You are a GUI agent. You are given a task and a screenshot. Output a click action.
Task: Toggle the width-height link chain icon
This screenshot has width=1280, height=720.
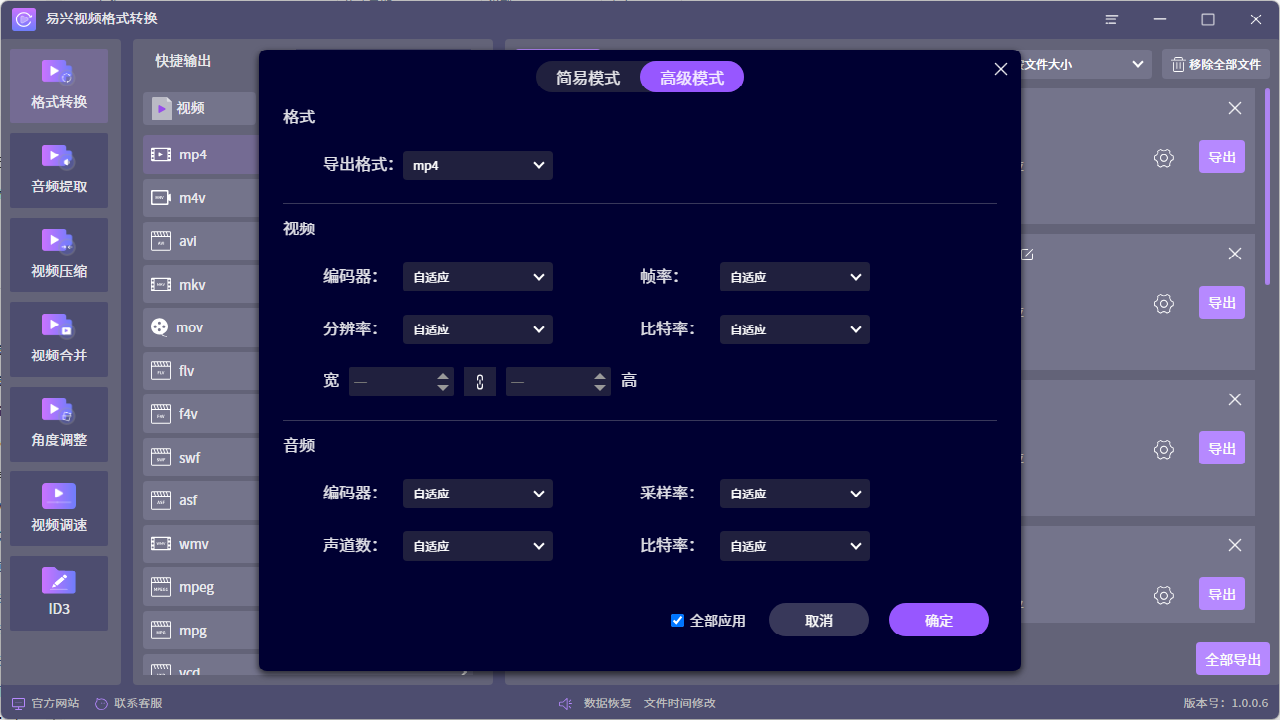(x=479, y=381)
